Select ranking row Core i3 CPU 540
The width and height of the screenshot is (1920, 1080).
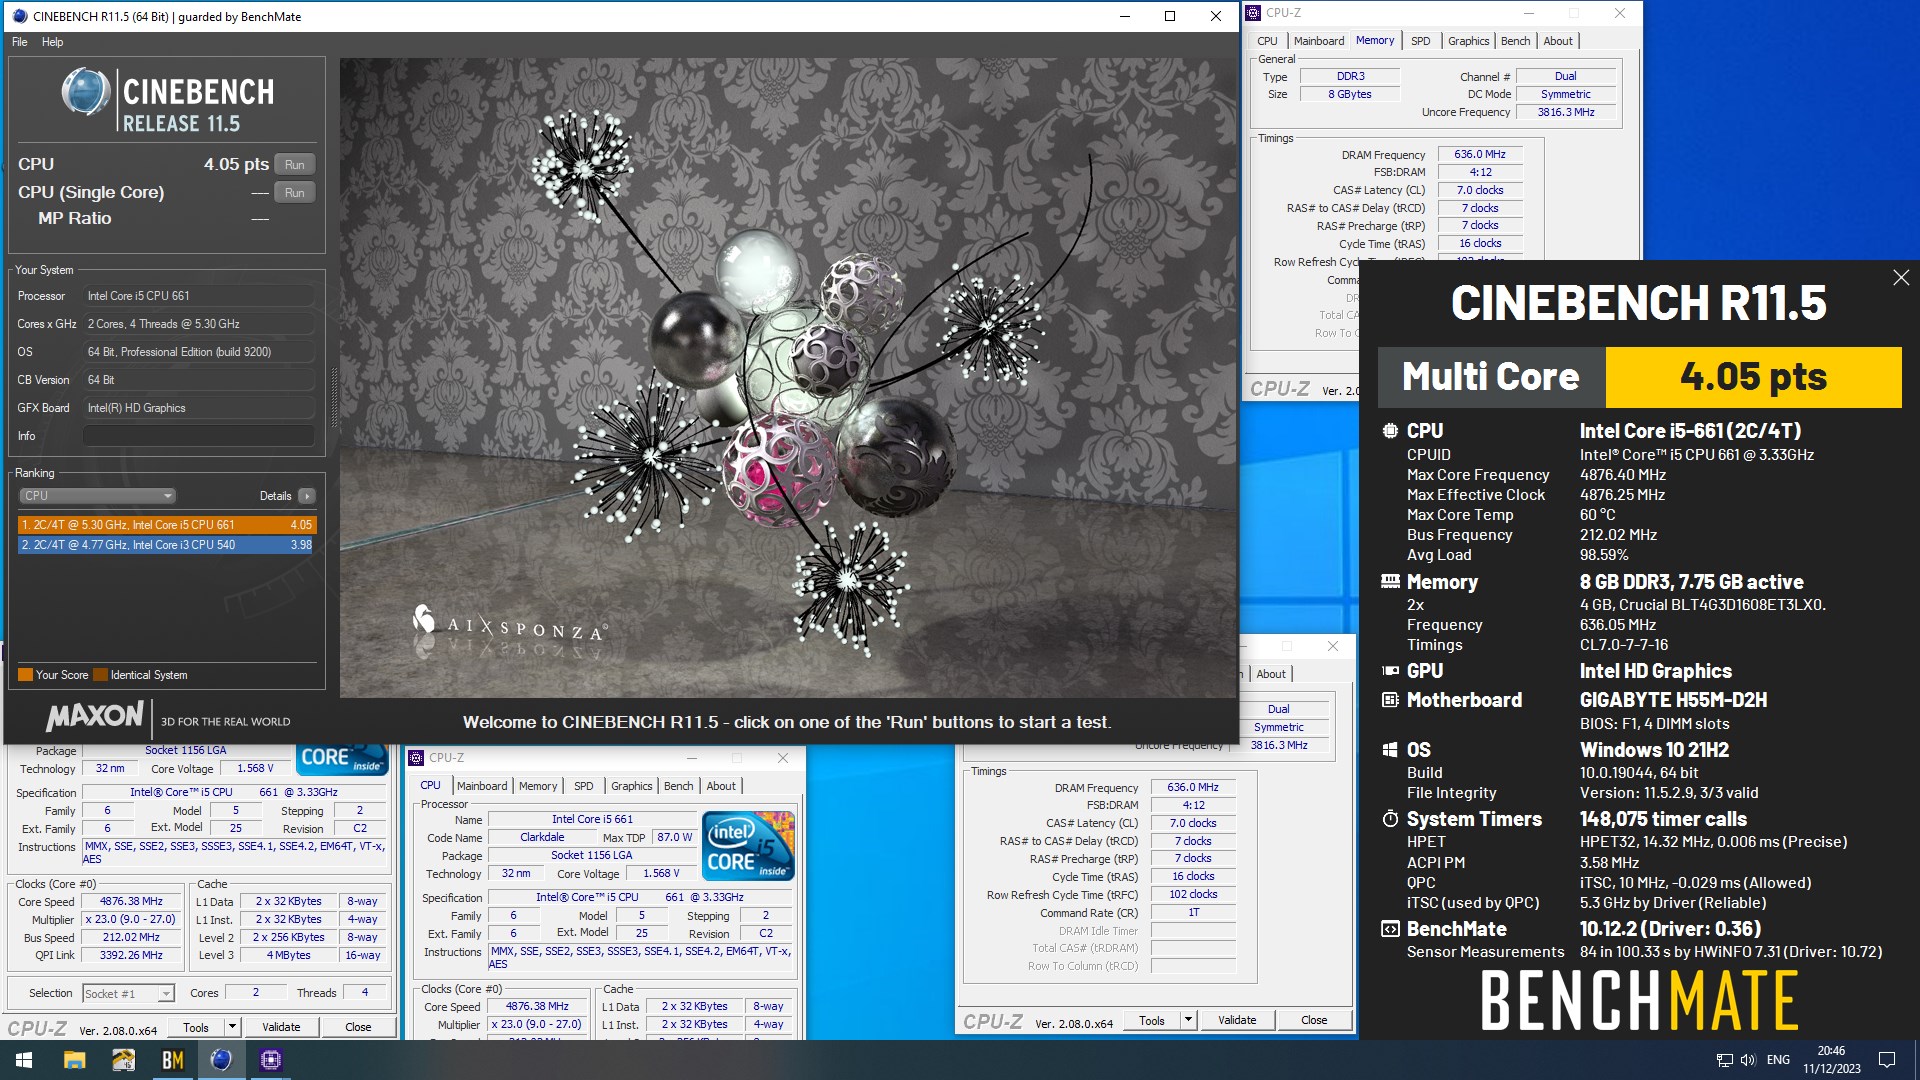(167, 545)
